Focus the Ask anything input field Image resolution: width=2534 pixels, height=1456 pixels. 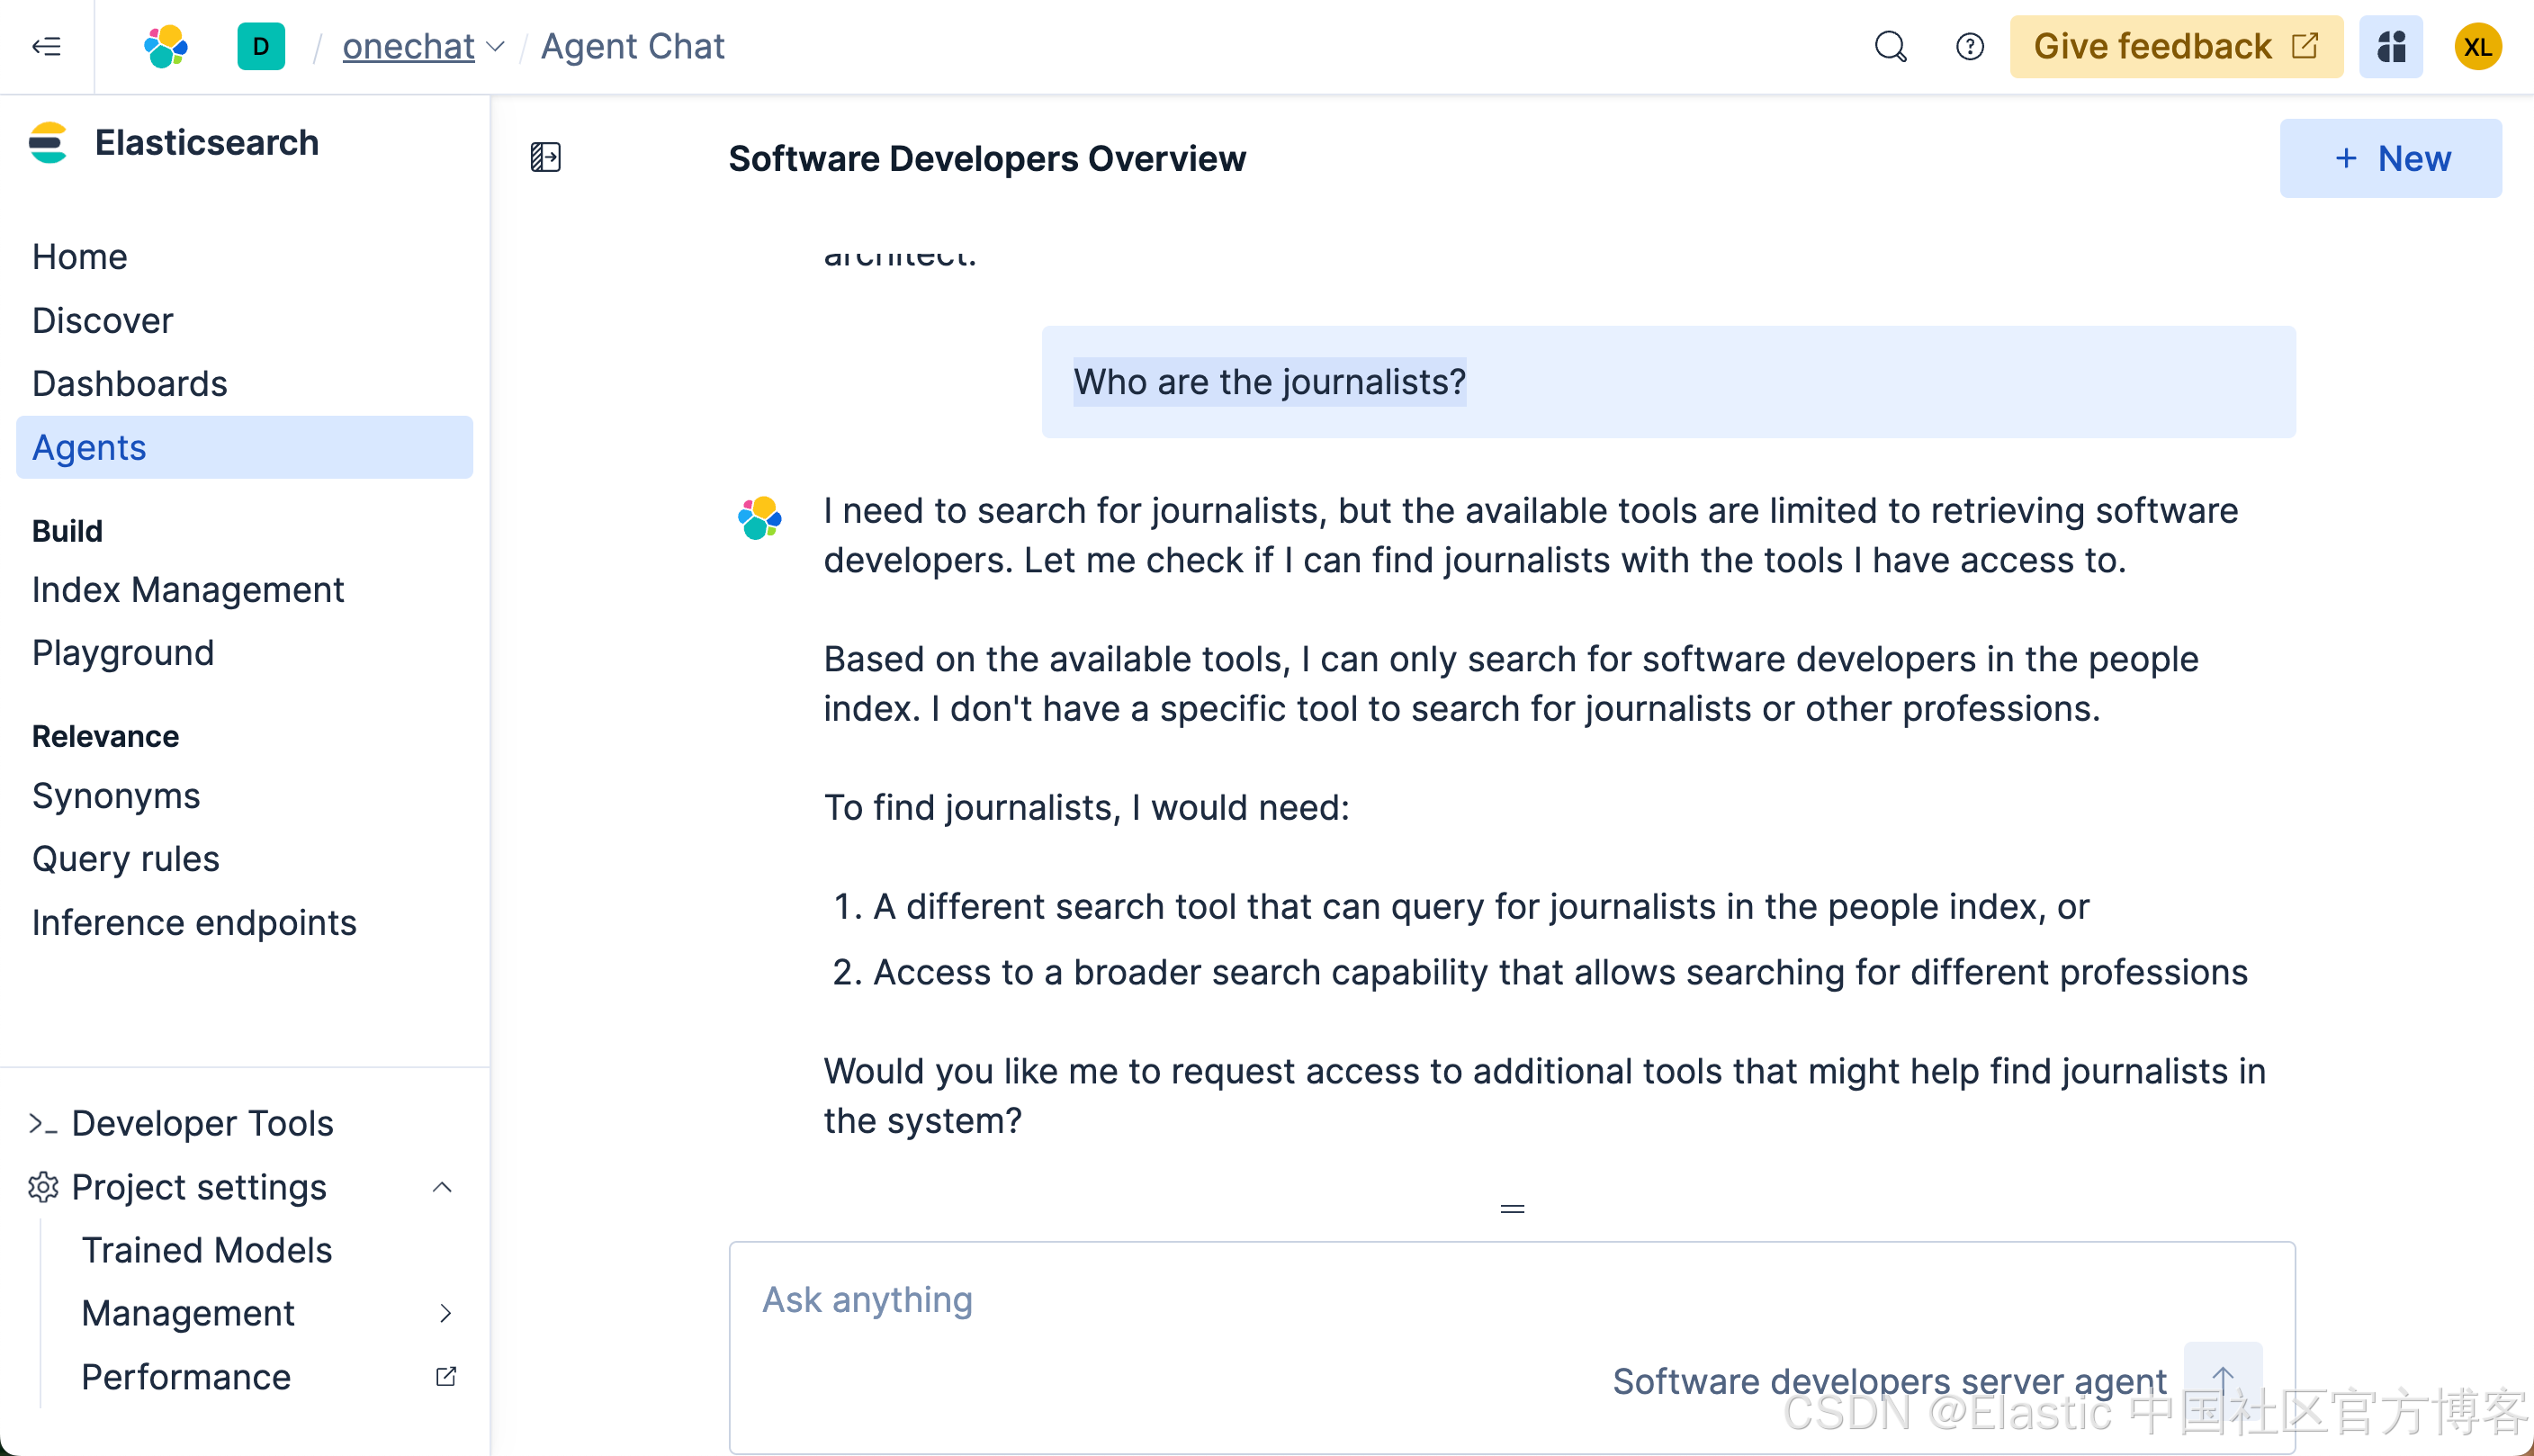tap(1512, 1299)
